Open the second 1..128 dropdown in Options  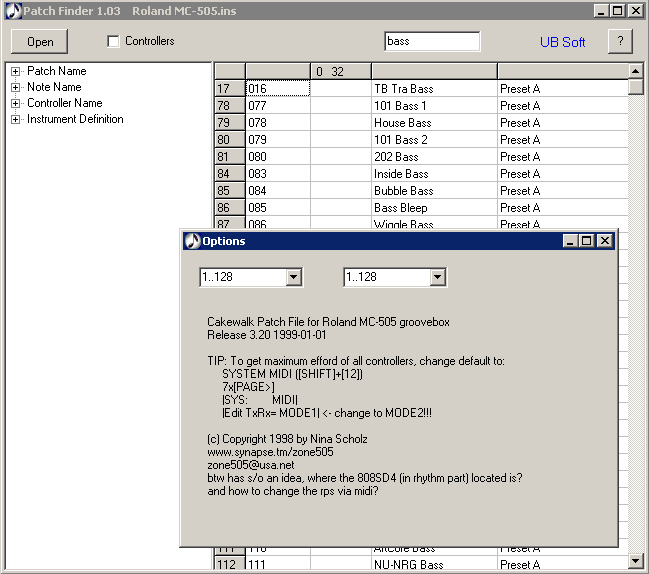(437, 277)
